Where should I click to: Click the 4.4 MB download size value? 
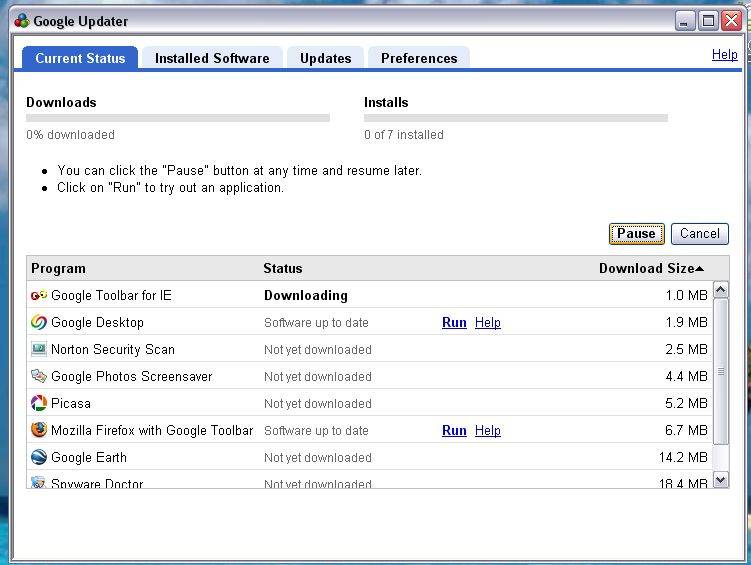[x=686, y=376]
